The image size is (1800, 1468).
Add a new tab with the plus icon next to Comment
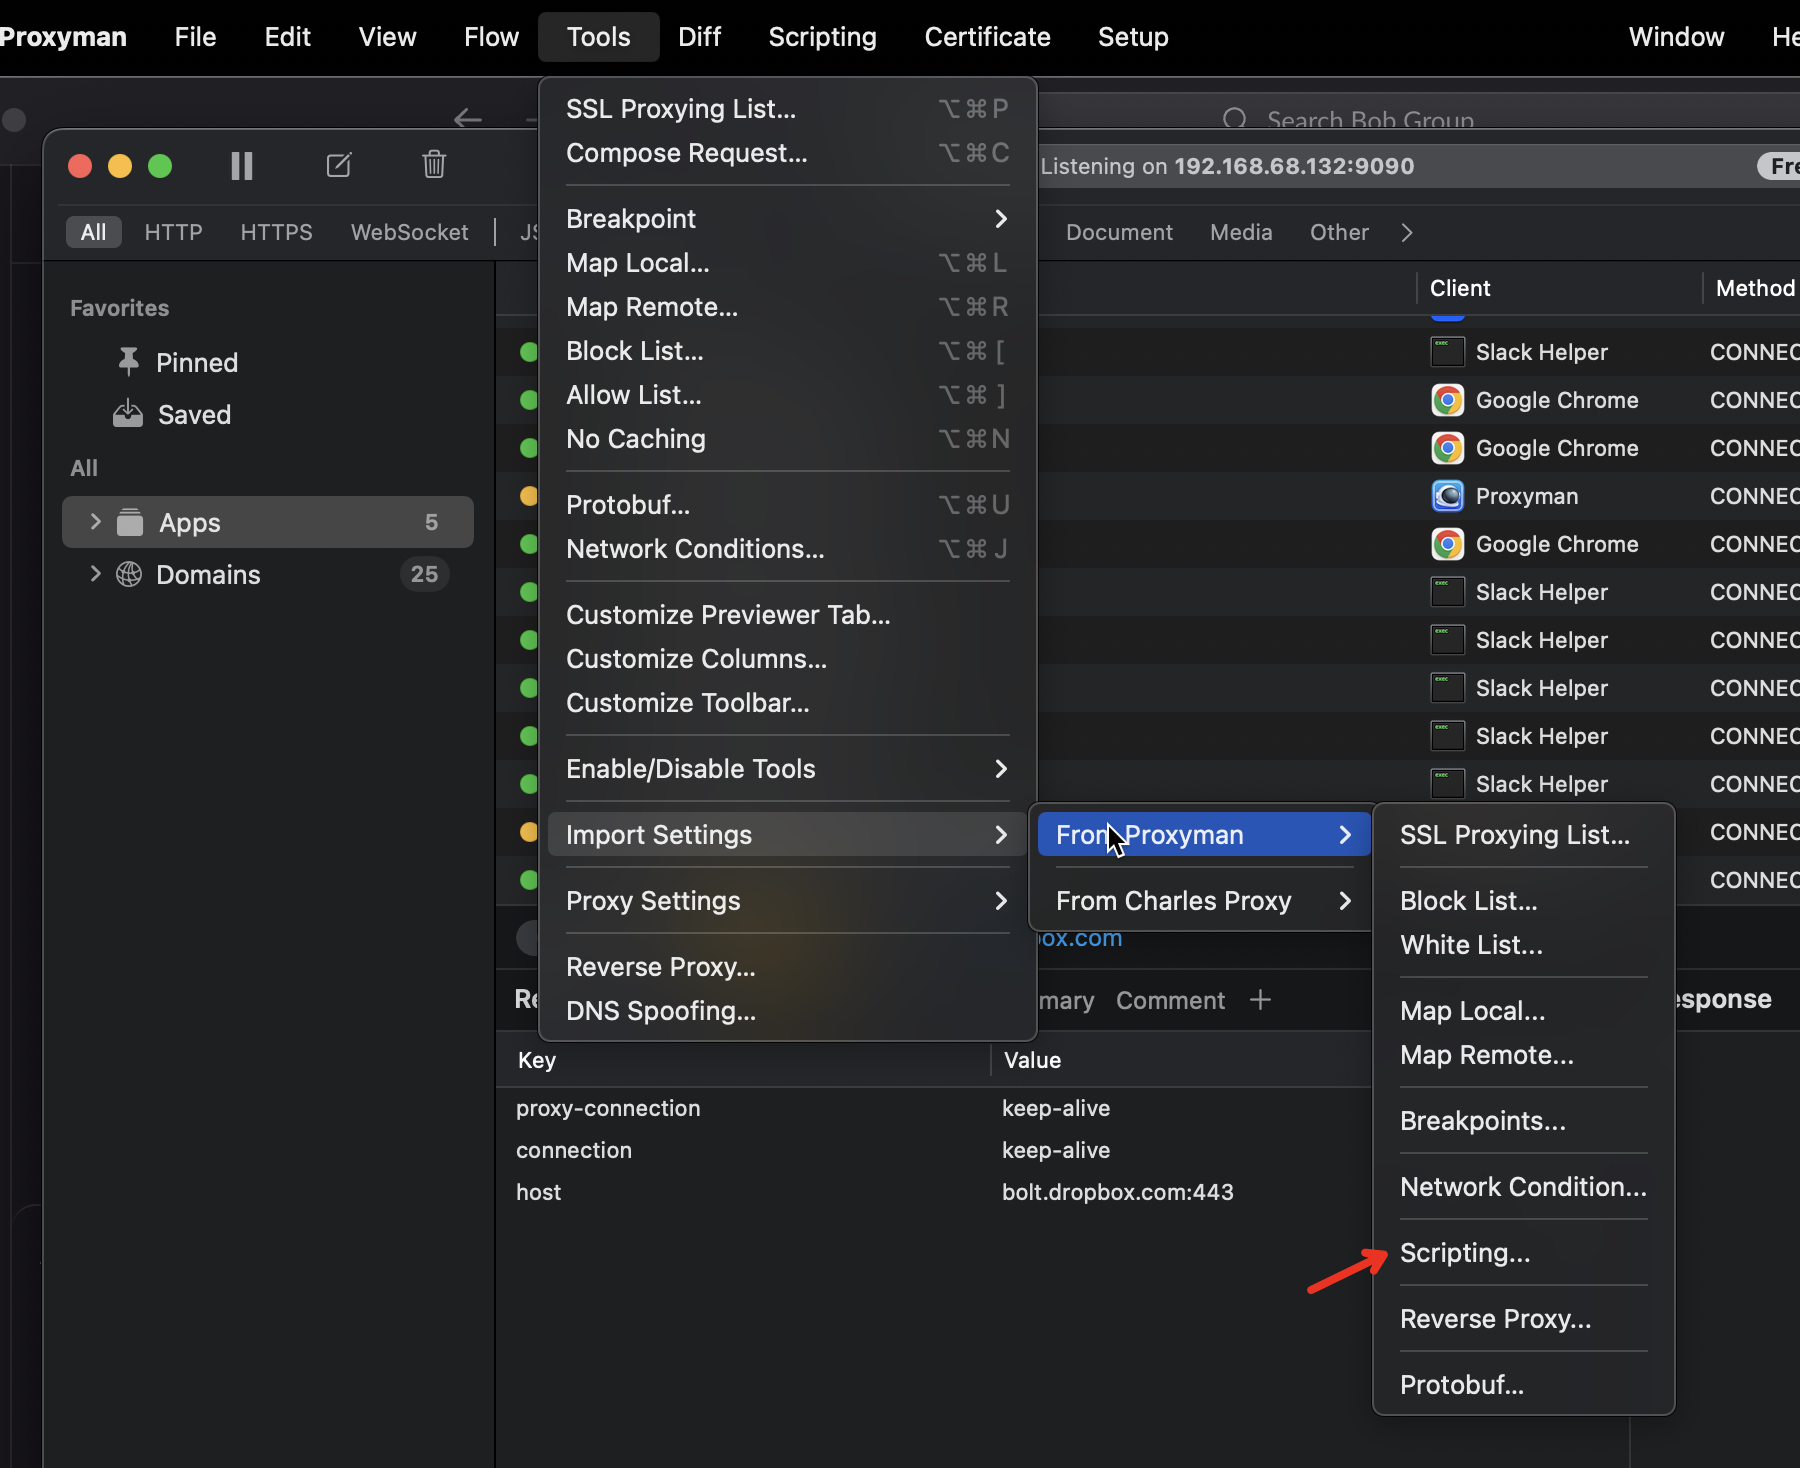tap(1260, 1000)
